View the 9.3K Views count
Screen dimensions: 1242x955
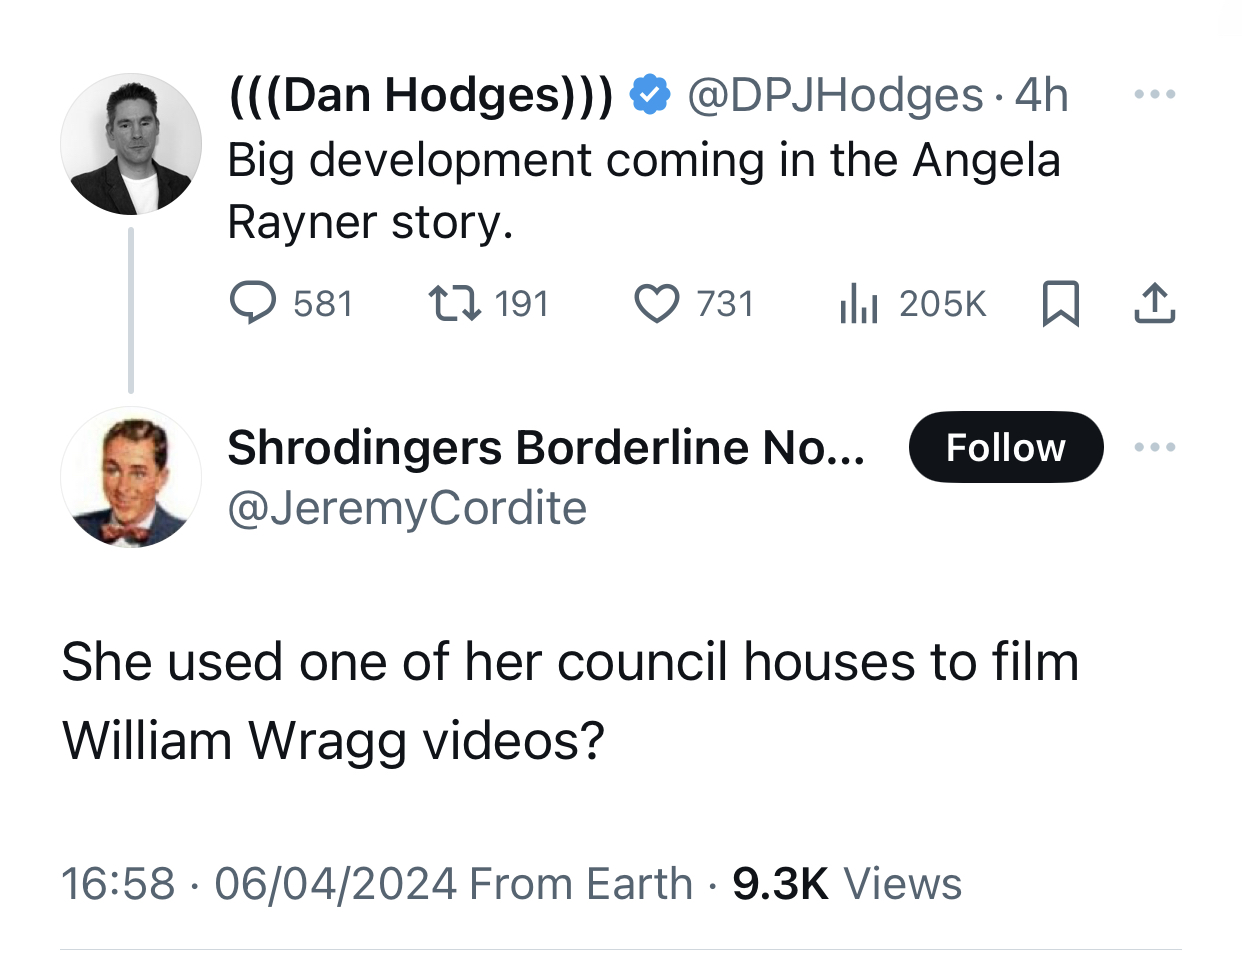tap(847, 884)
